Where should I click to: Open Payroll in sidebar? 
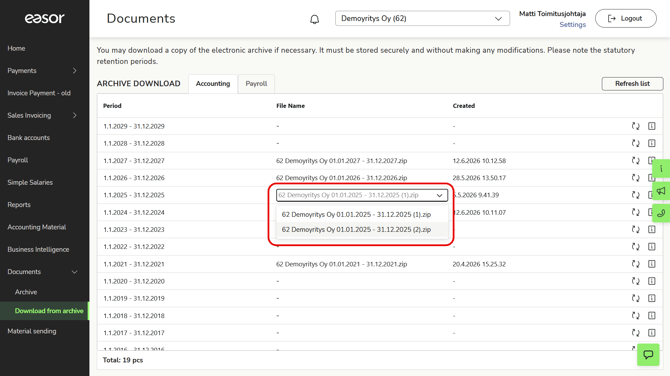pyautogui.click(x=18, y=160)
